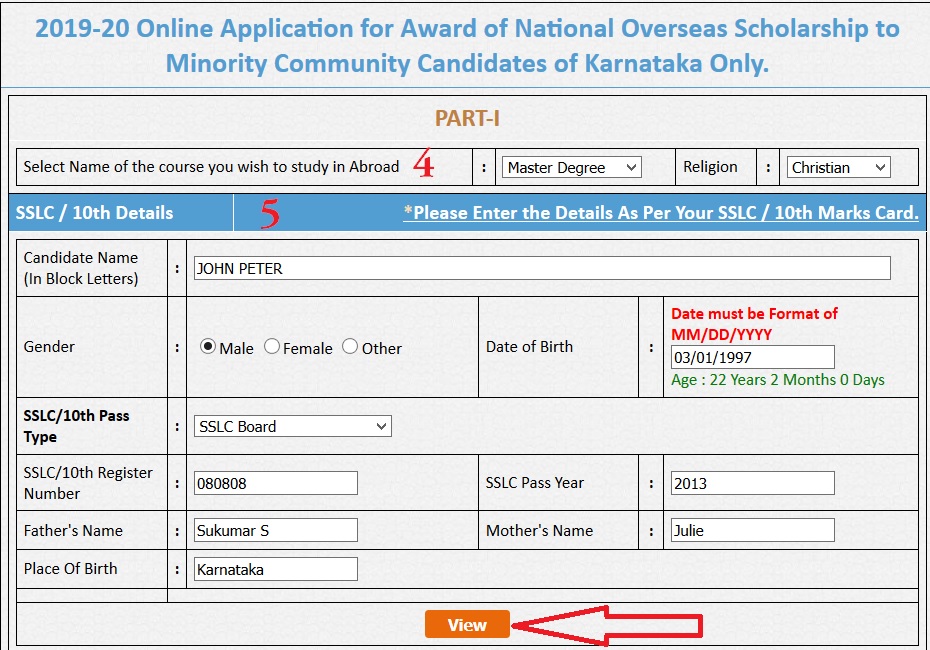Click the "Mother's Name" label
This screenshot has width=930, height=650.
tap(539, 530)
